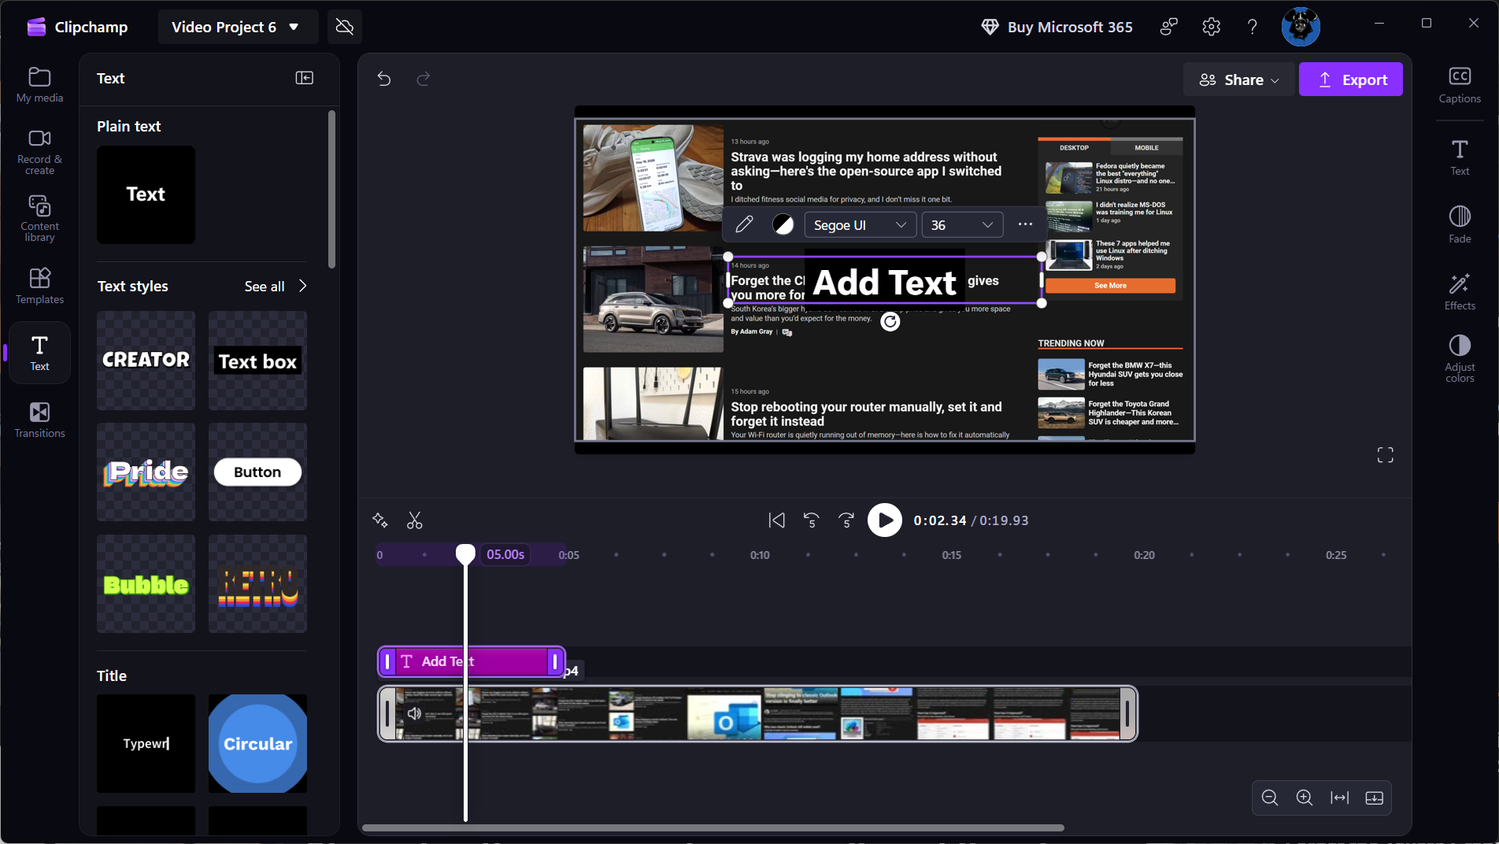Open the Video Project 6 dropdown
Viewport: 1499px width, 844px height.
236,27
